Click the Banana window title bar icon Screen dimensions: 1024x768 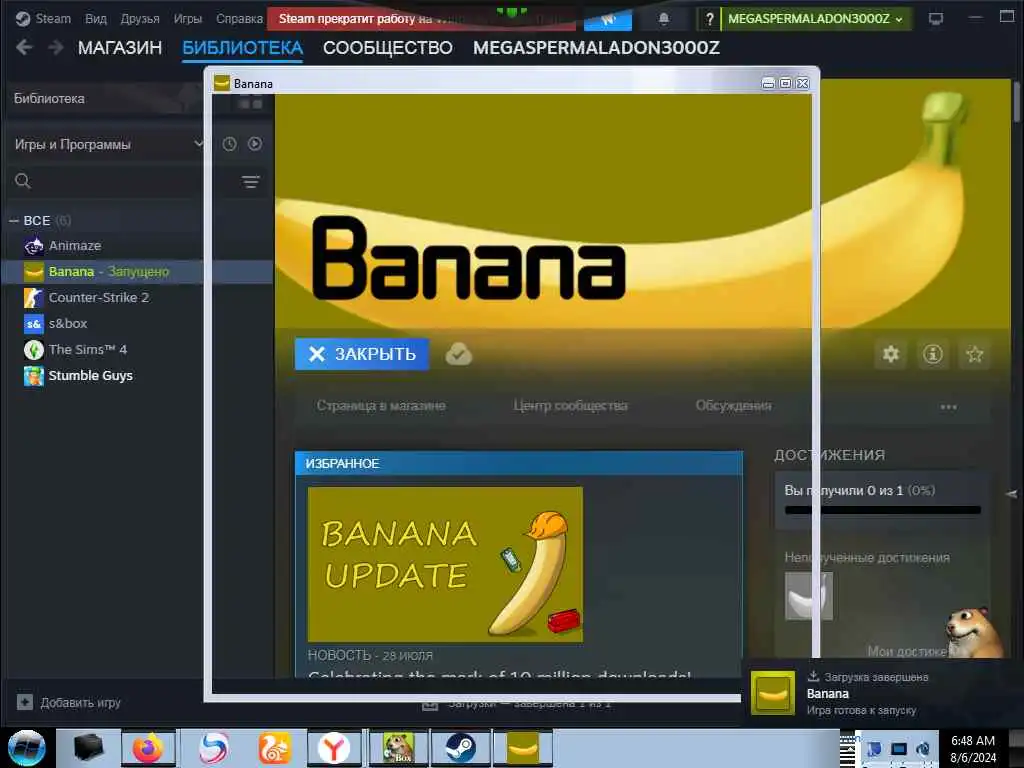click(222, 84)
